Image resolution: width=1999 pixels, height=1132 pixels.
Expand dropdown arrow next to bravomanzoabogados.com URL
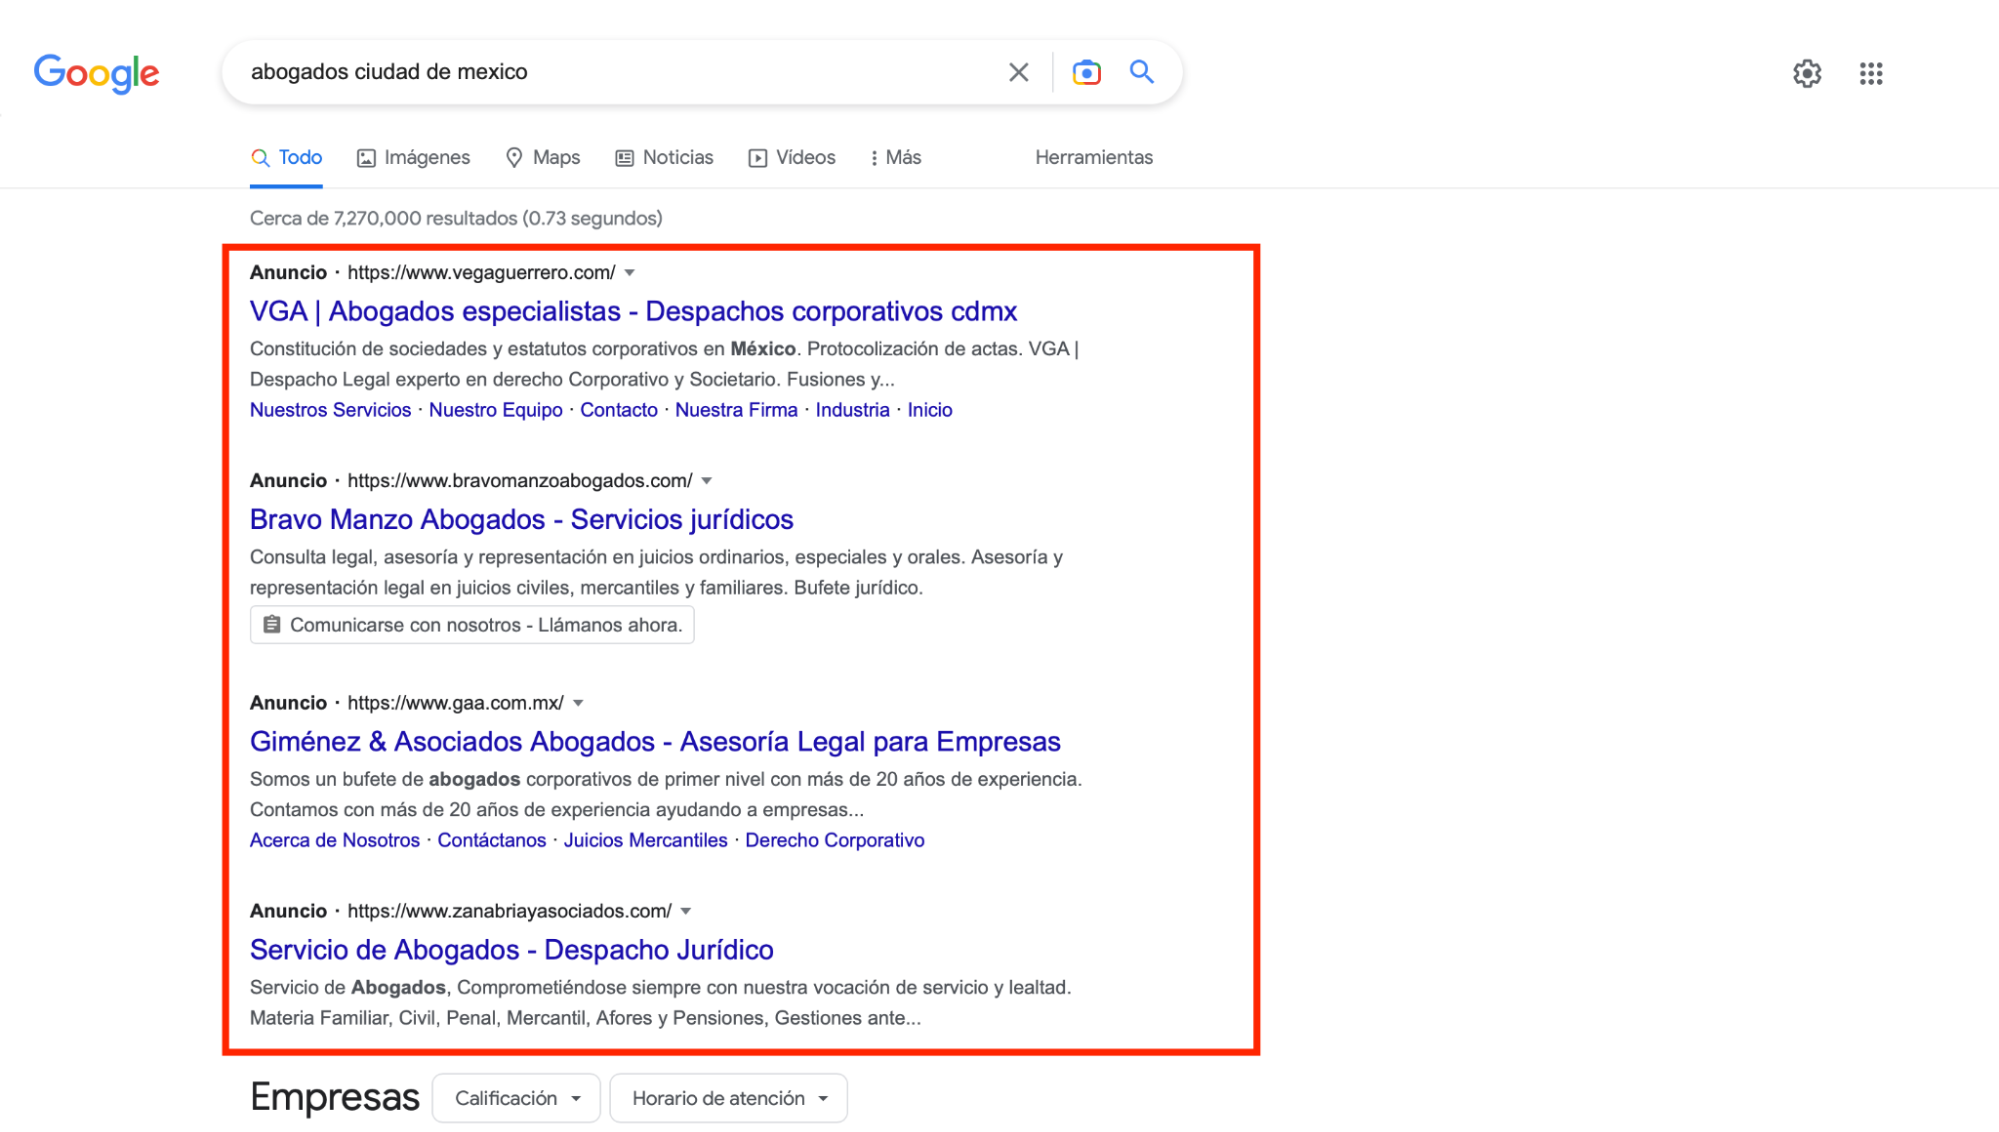706,481
